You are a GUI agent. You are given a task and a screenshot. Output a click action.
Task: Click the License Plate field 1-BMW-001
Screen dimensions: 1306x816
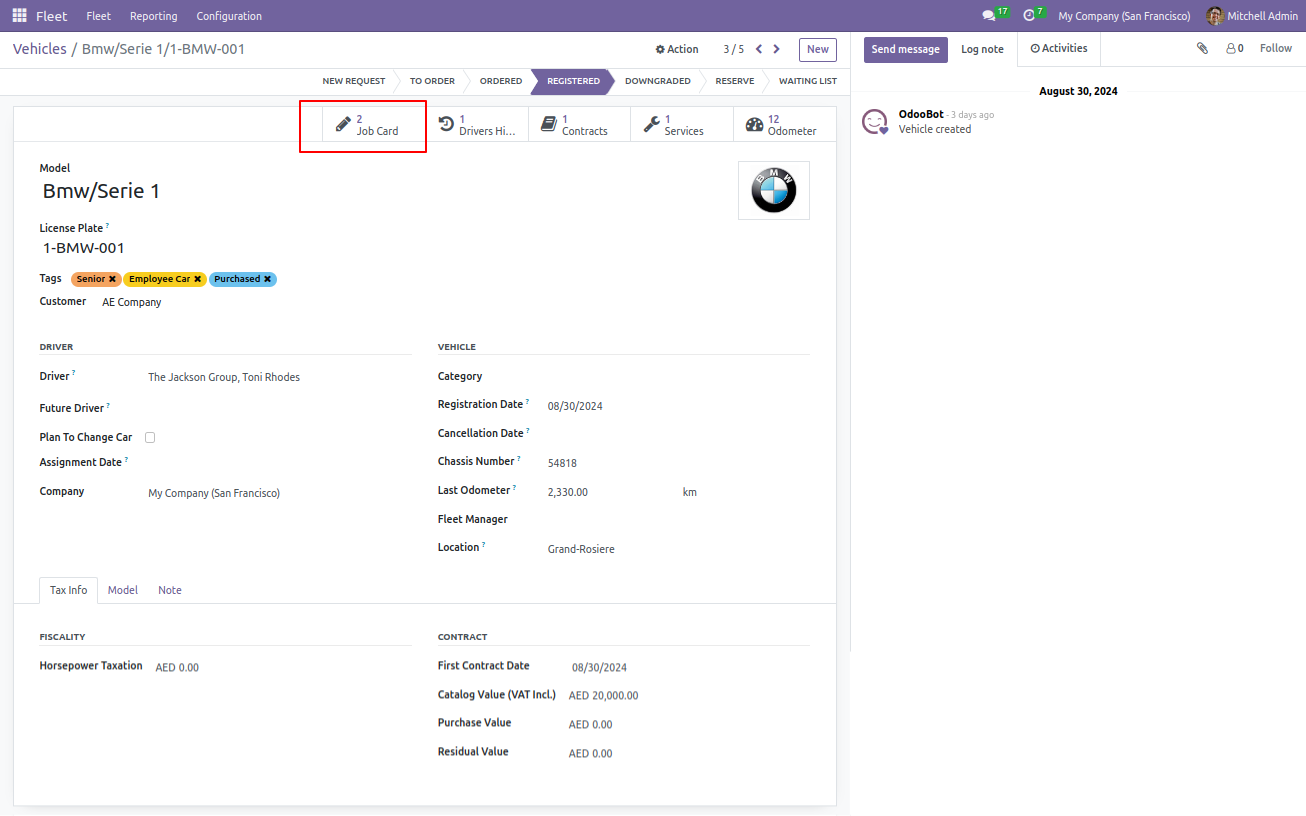[84, 248]
